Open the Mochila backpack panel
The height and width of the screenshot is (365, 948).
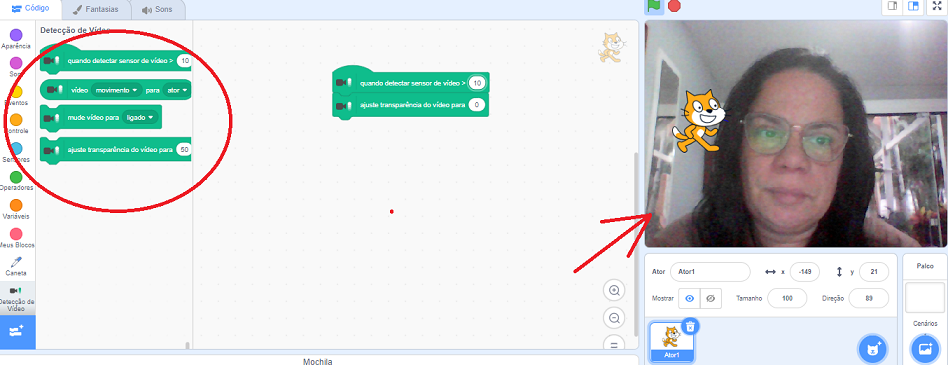coord(318,361)
